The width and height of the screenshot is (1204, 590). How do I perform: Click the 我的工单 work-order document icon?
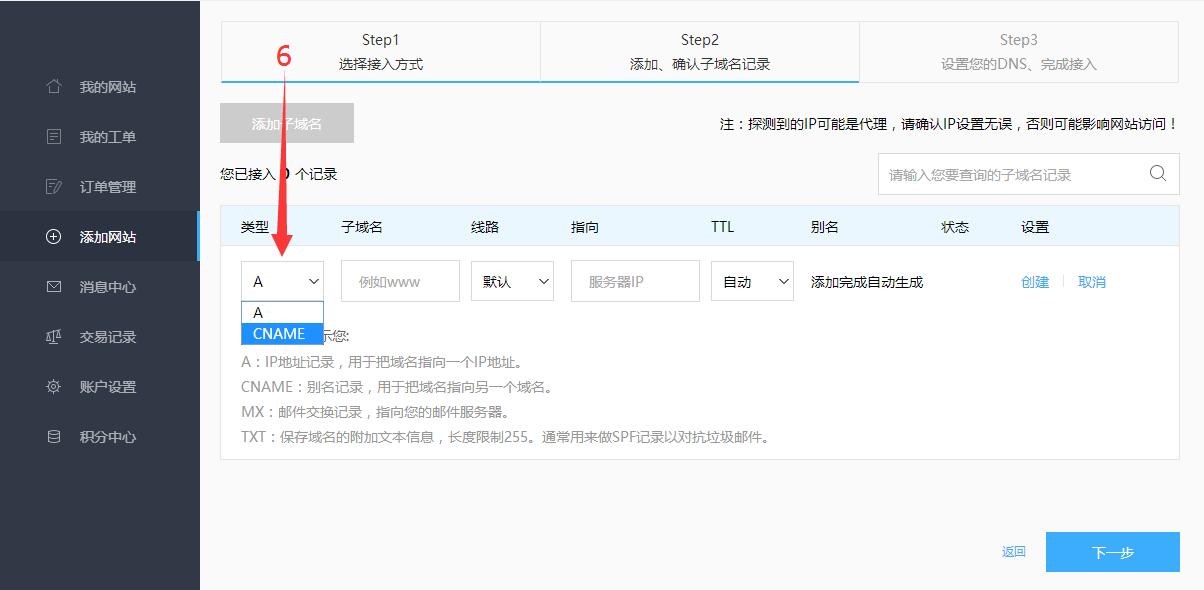point(55,136)
